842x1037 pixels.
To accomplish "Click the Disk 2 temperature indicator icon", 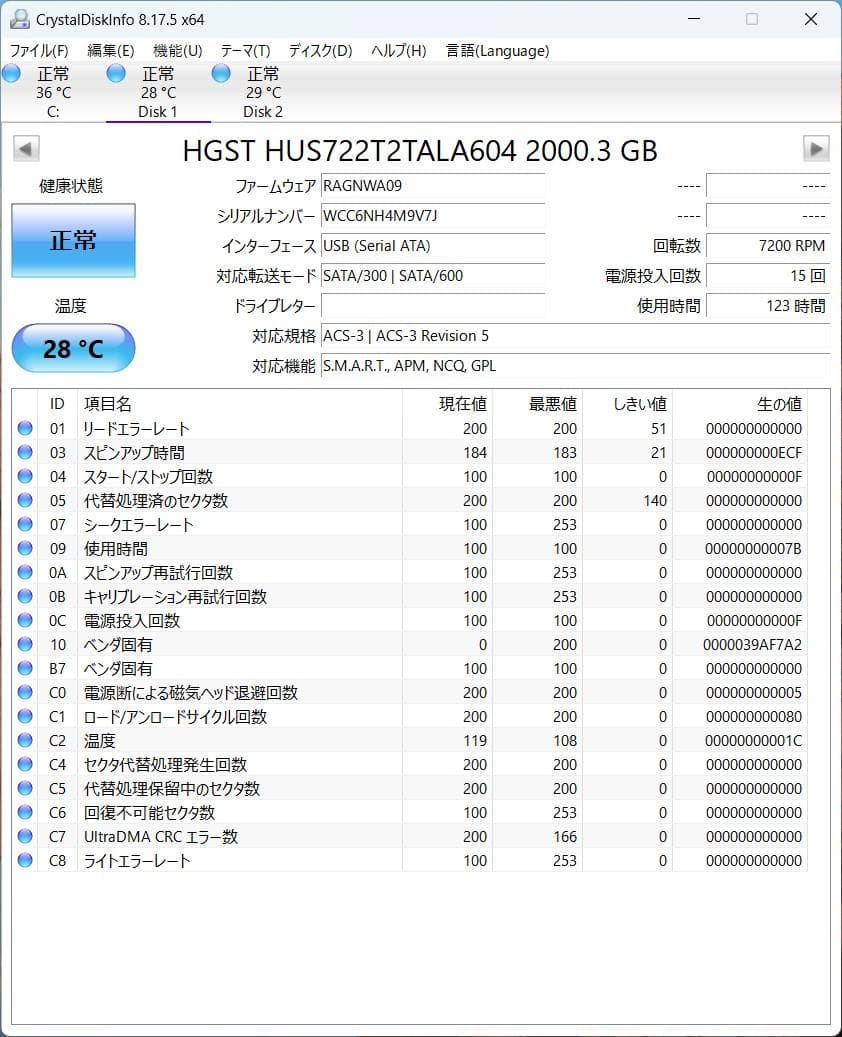I will click(x=220, y=72).
